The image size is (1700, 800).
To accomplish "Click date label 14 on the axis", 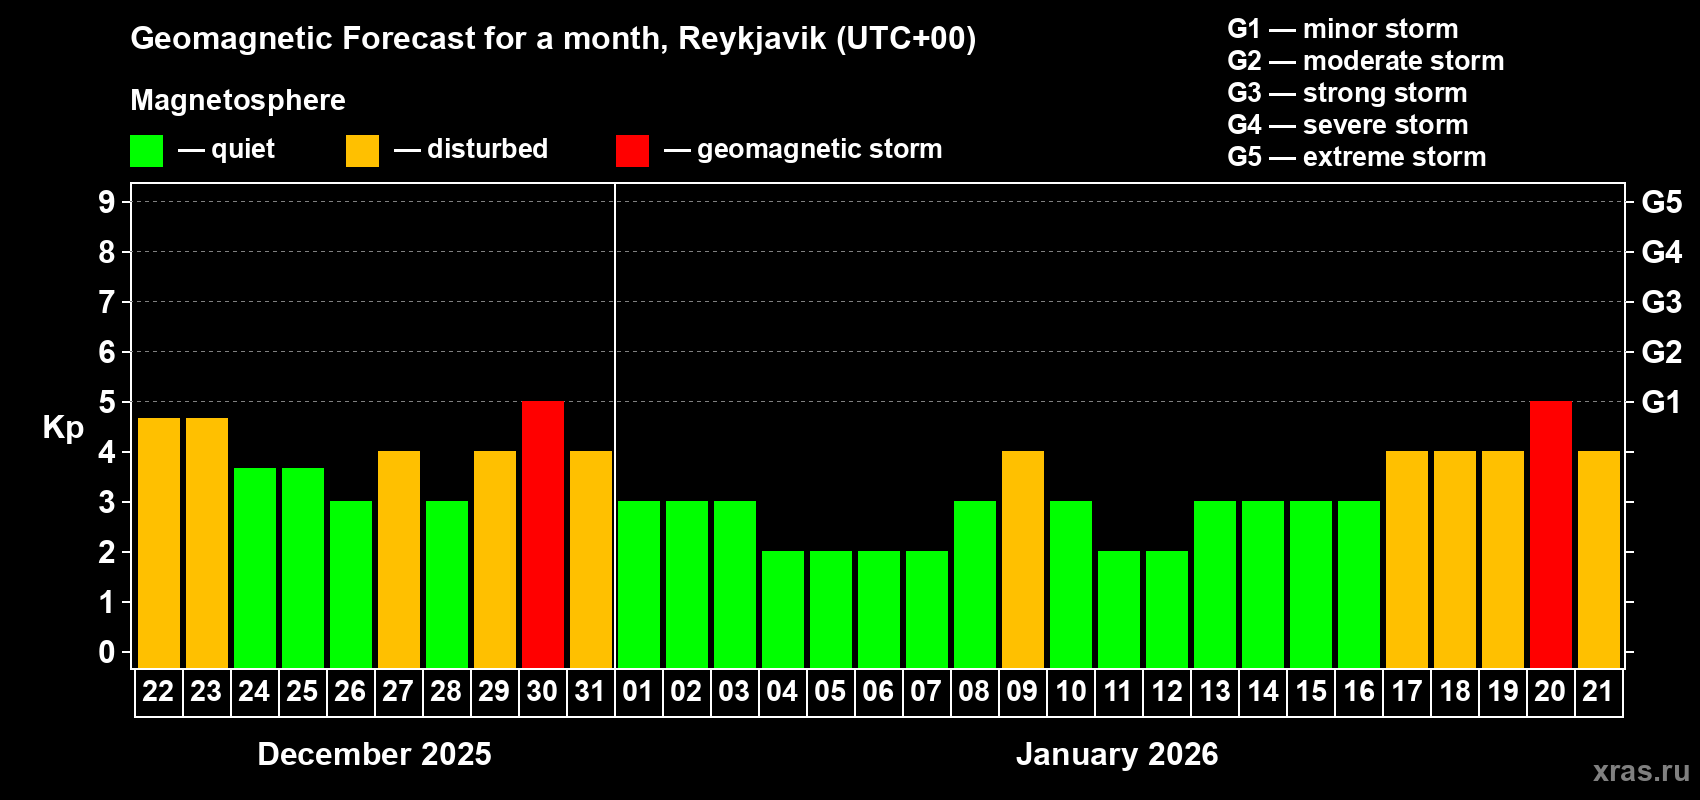I will coord(1262,692).
